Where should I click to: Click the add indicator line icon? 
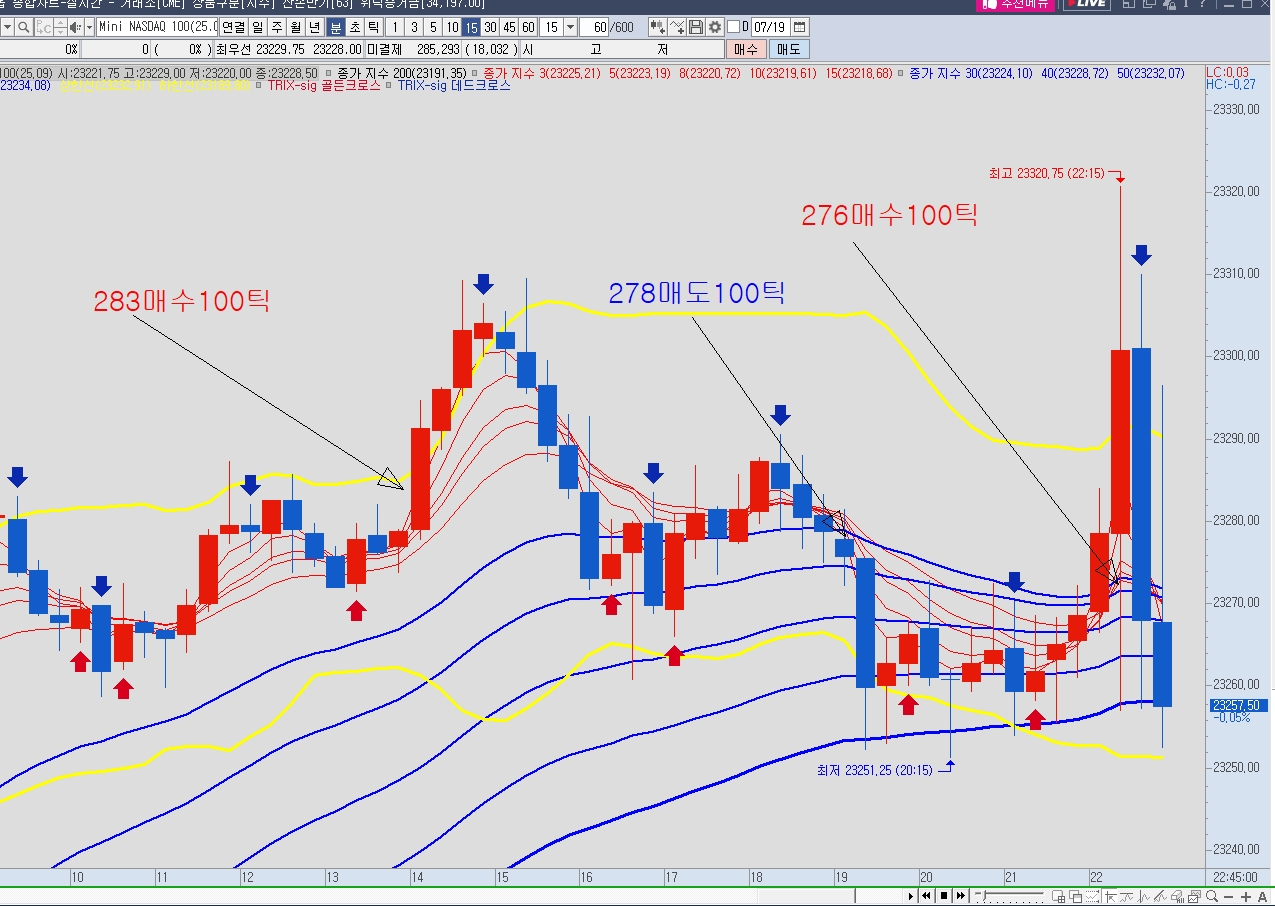[677, 27]
